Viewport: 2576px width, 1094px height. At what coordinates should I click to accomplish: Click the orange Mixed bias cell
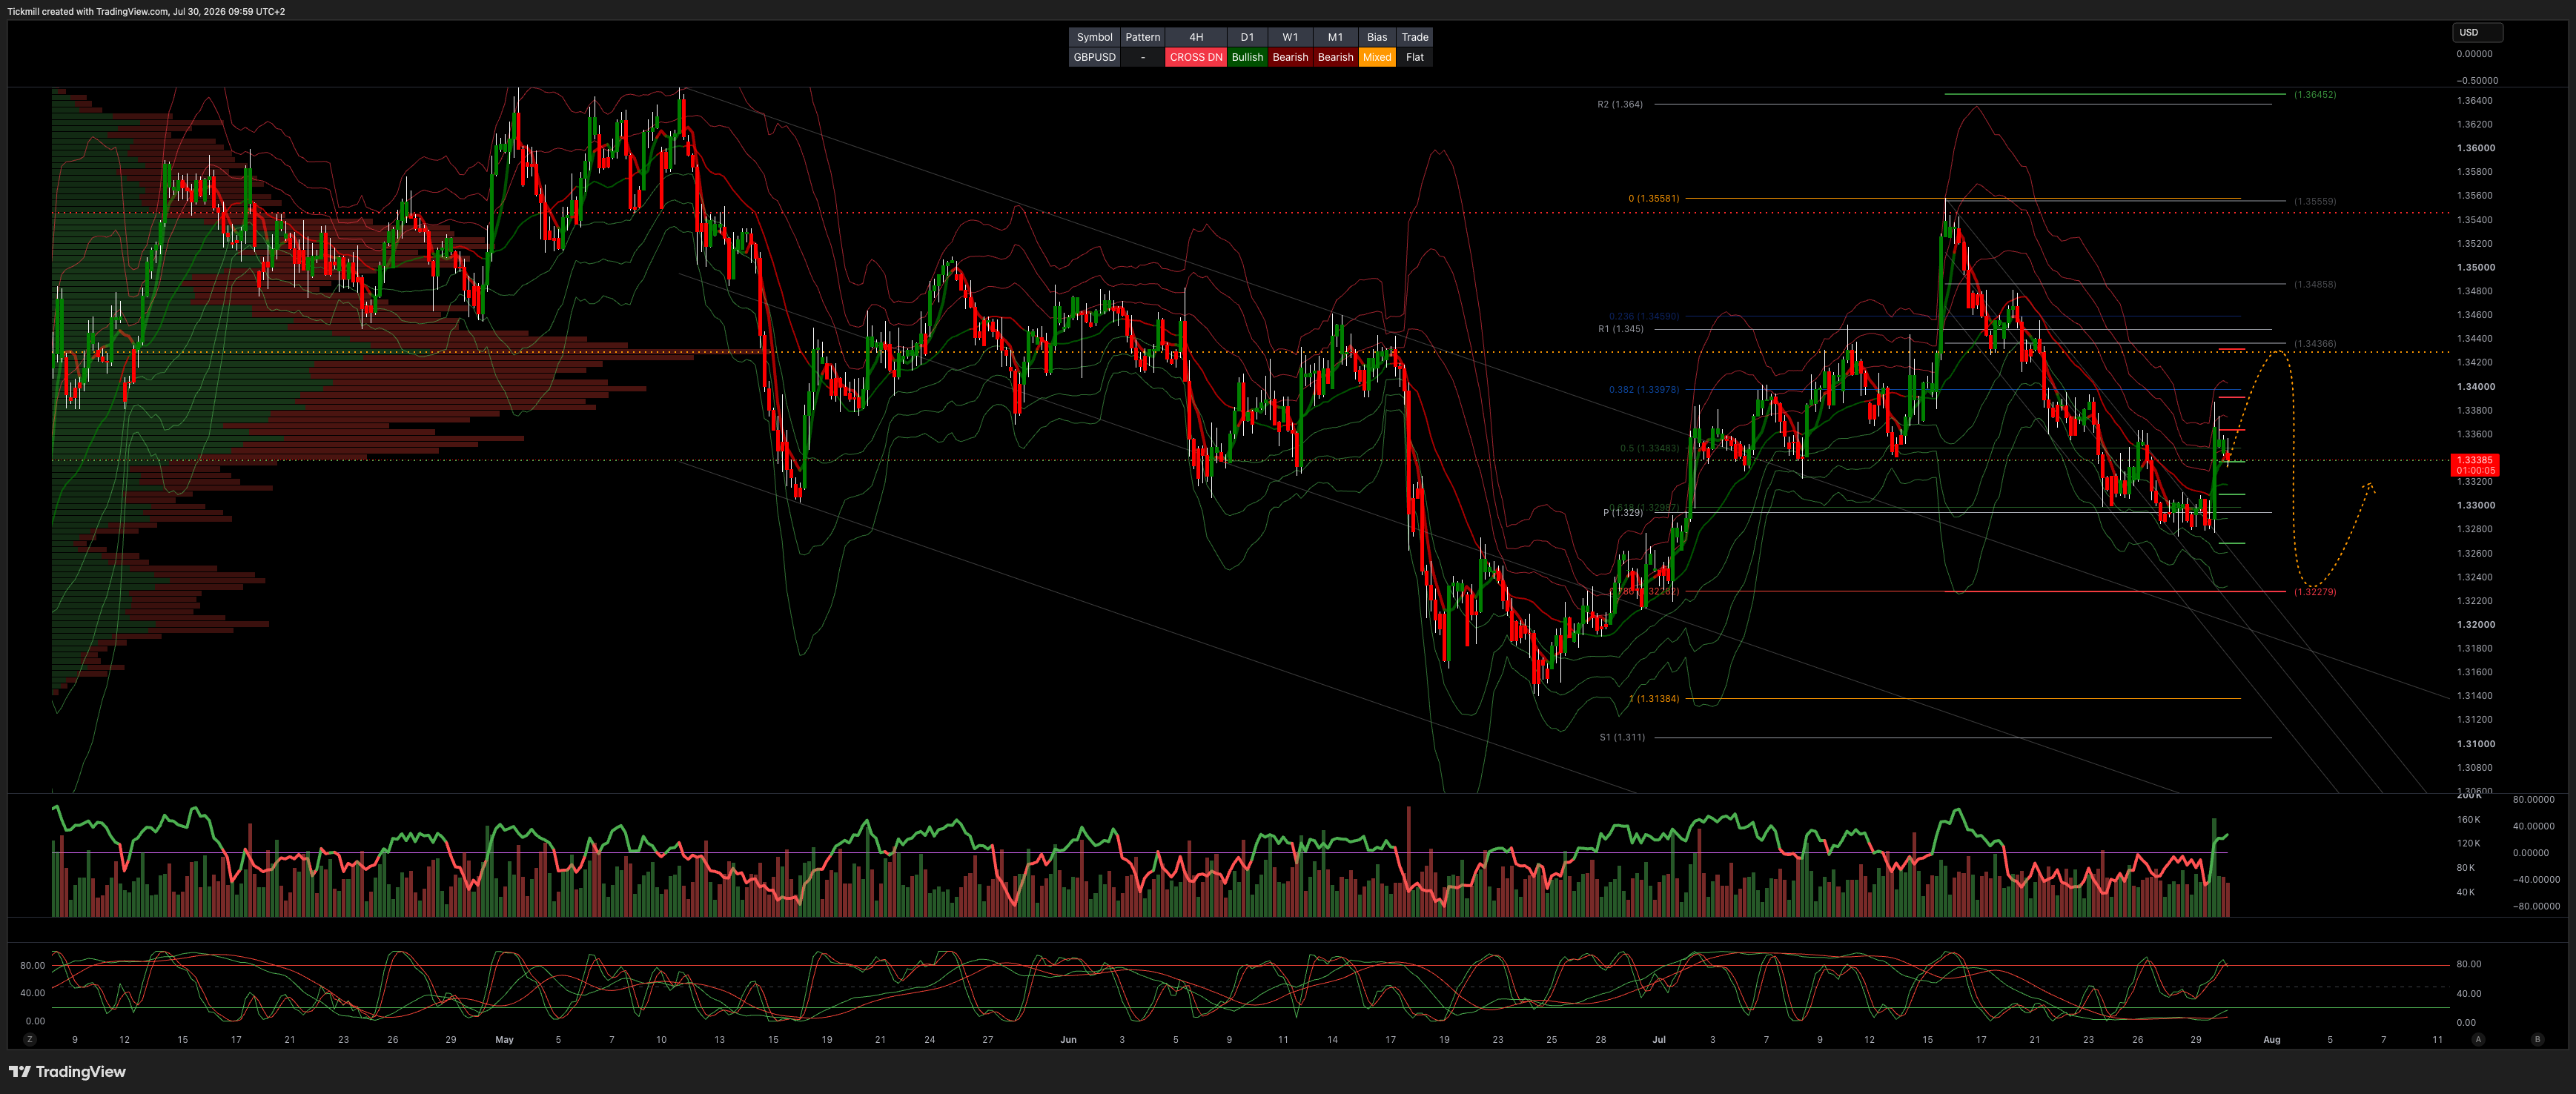1377,57
